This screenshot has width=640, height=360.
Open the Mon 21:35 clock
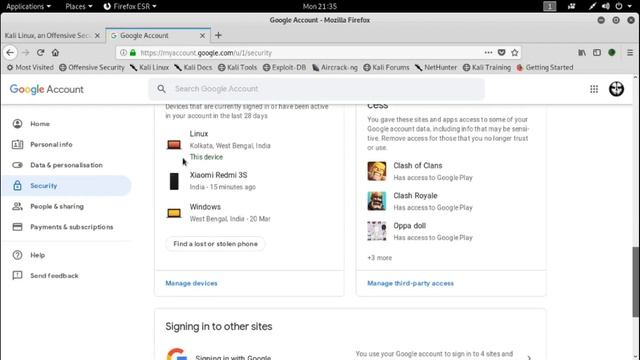coord(320,6)
